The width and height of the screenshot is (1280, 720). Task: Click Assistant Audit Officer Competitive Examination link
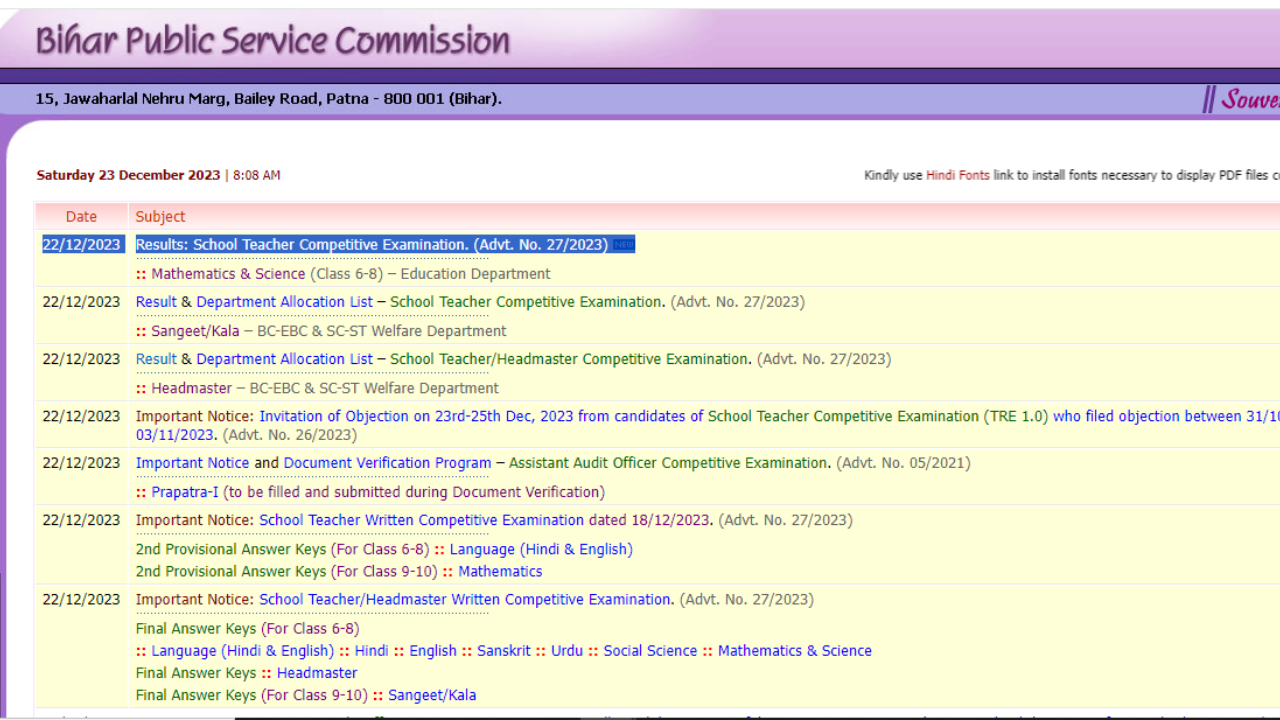pos(669,463)
